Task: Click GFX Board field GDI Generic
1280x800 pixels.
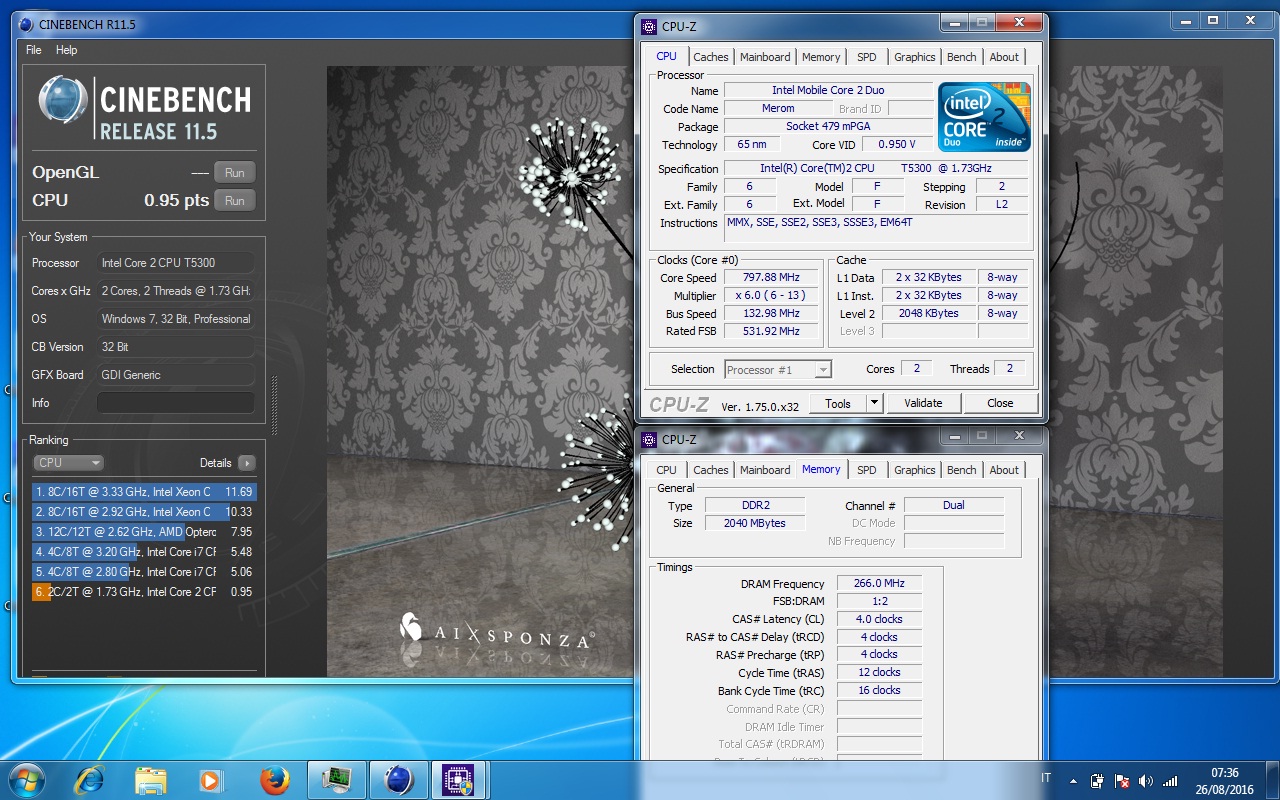Action: tap(176, 375)
